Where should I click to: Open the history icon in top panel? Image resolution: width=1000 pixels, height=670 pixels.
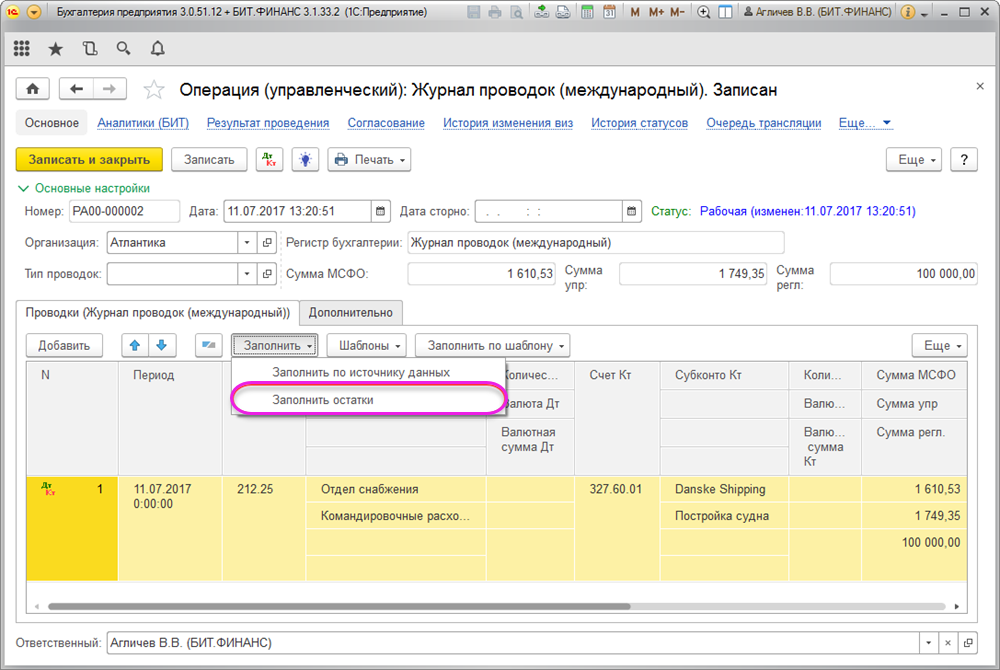(90, 49)
